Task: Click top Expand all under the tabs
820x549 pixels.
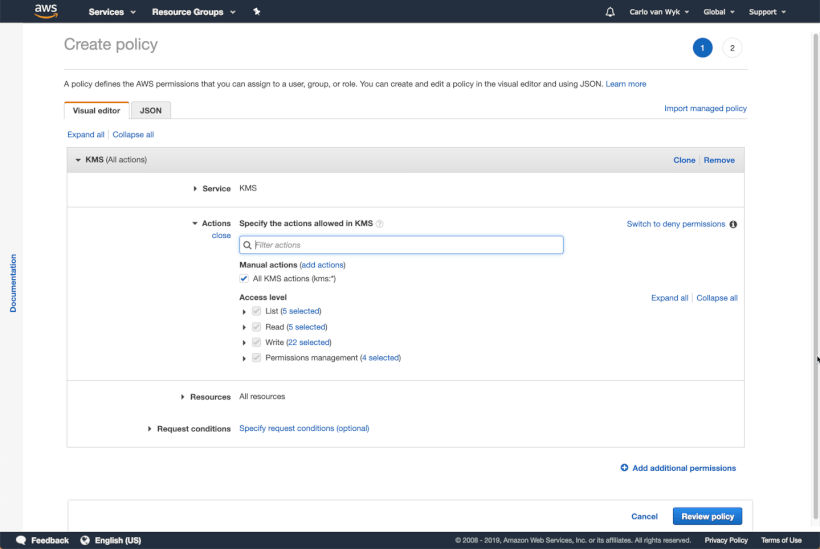Action: (x=86, y=134)
